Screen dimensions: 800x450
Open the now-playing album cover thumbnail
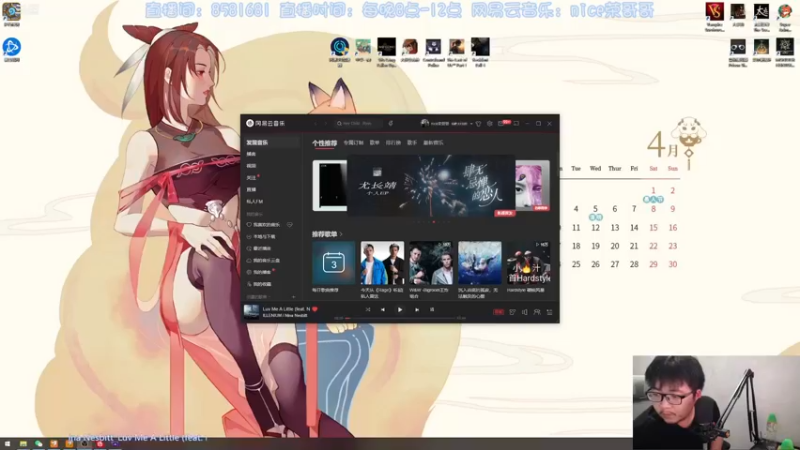pyautogui.click(x=251, y=311)
